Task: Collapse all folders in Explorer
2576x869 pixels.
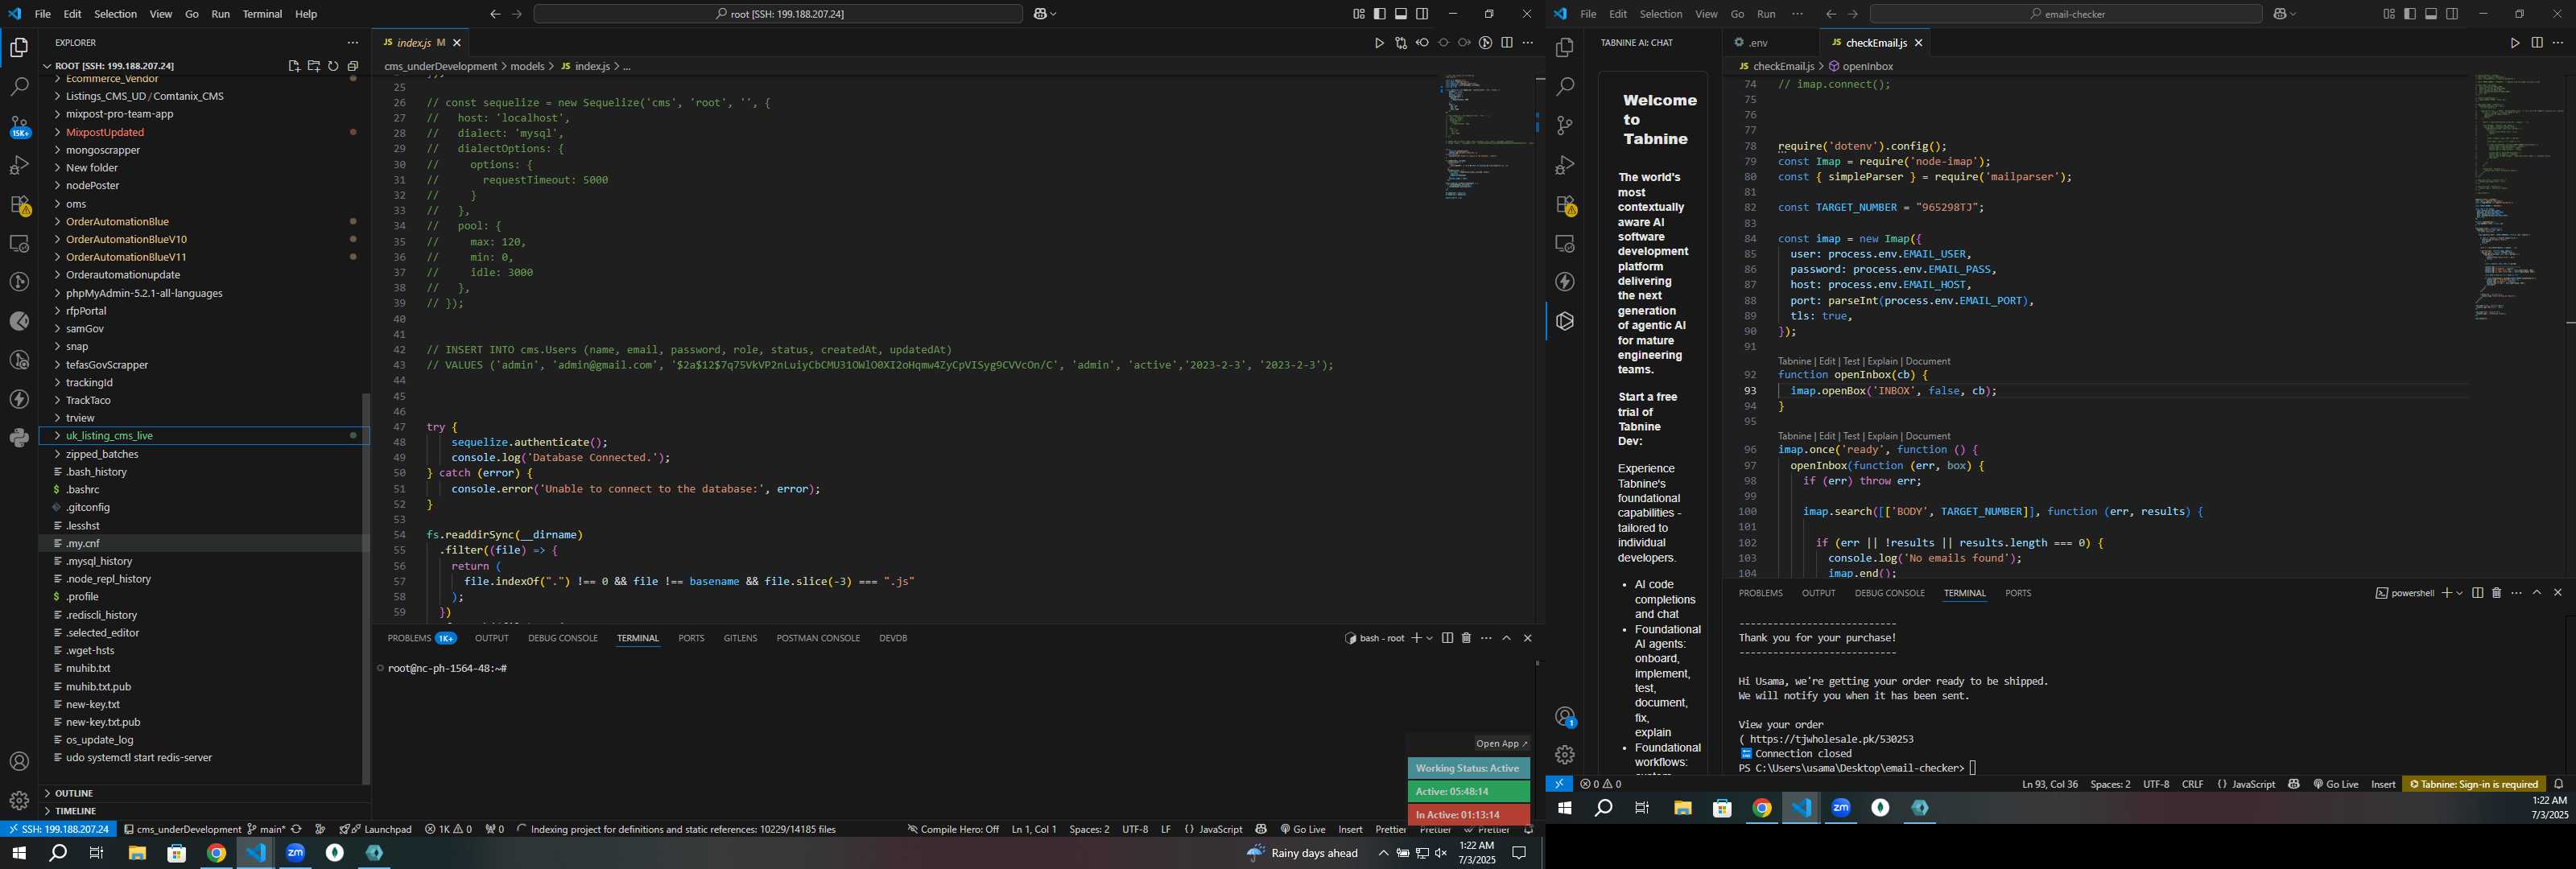Action: click(353, 66)
